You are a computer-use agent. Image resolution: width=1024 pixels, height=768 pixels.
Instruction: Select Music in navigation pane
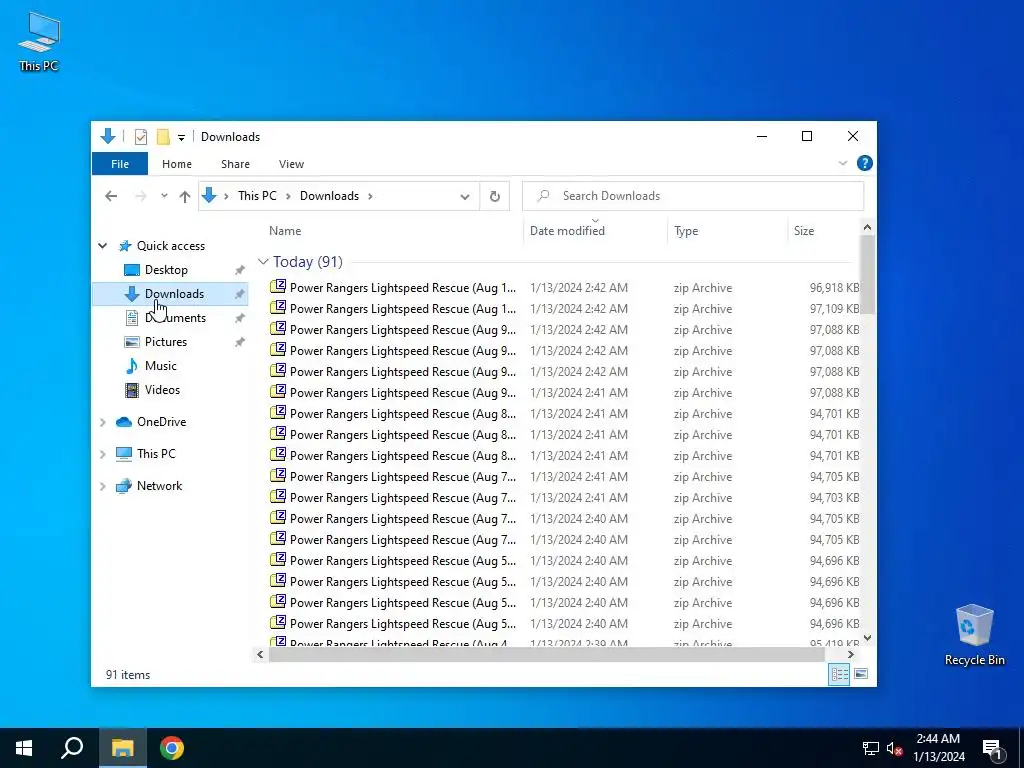(x=161, y=366)
